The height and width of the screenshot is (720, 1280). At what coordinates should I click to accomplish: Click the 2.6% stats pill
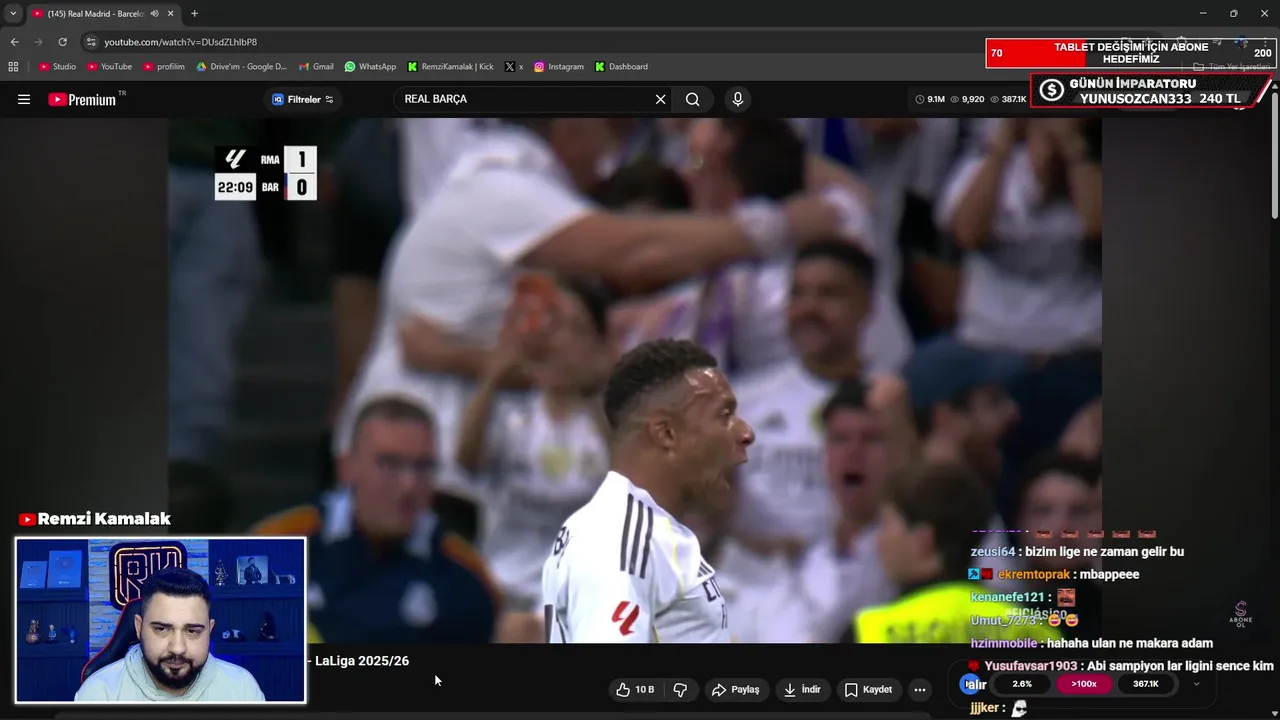click(x=1022, y=684)
